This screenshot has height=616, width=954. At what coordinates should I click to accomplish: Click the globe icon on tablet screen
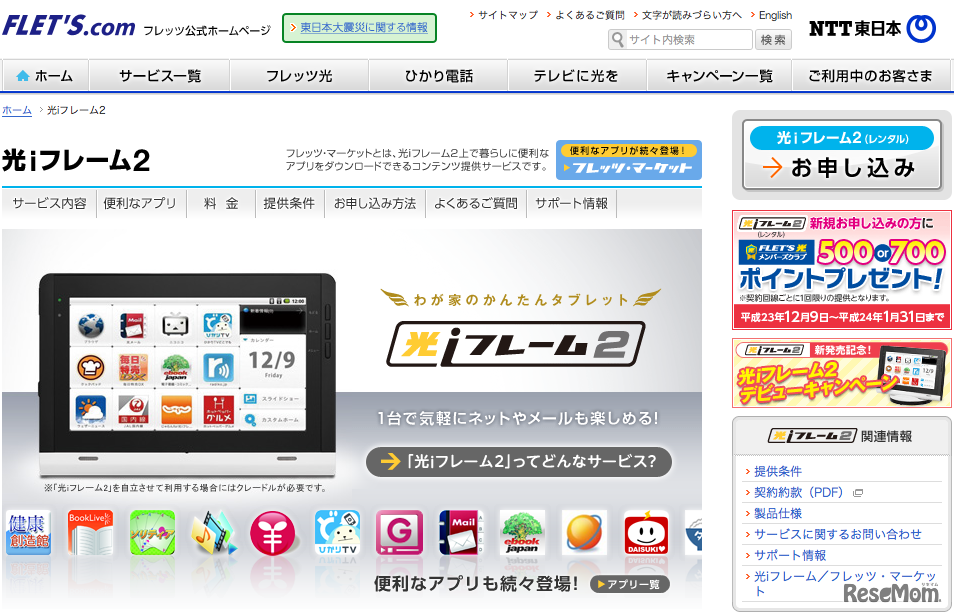tap(91, 326)
